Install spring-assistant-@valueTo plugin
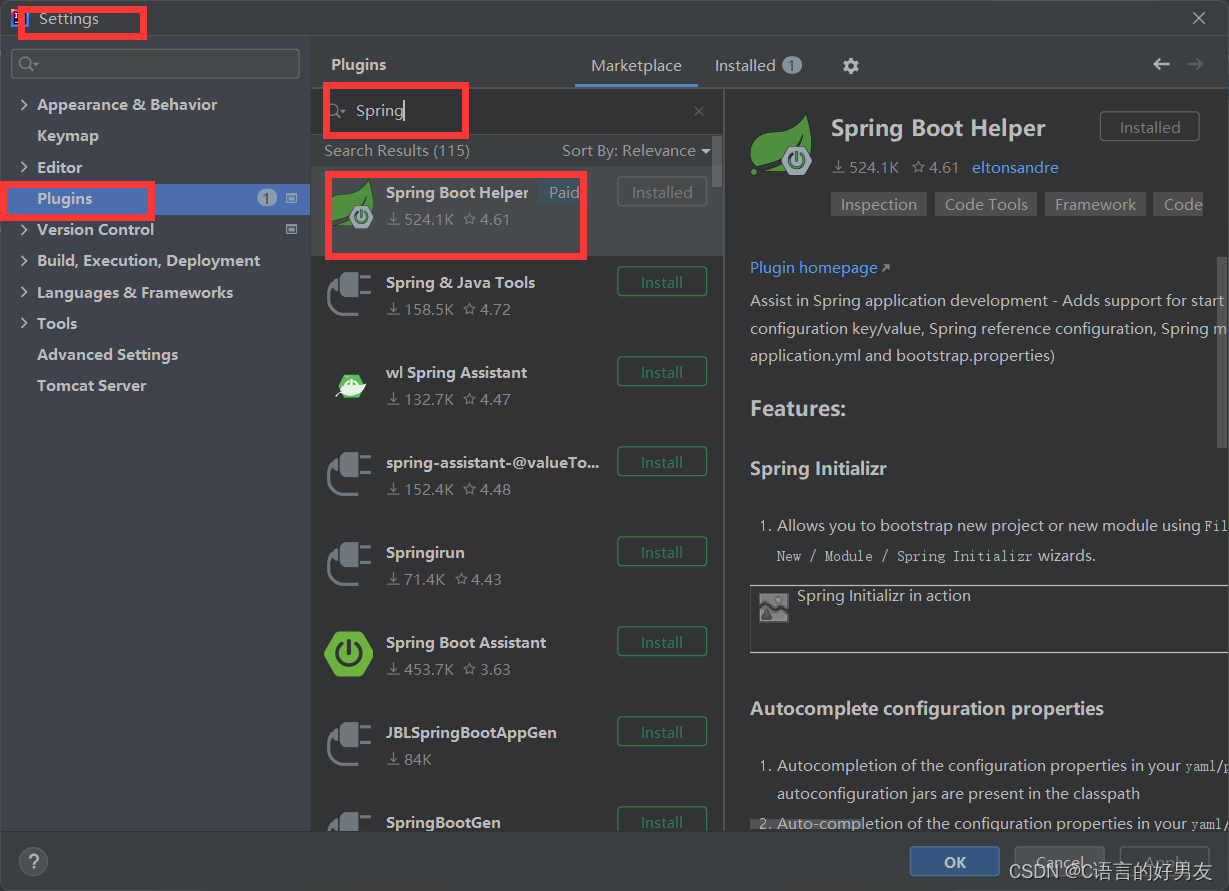Viewport: 1229px width, 891px height. (662, 462)
